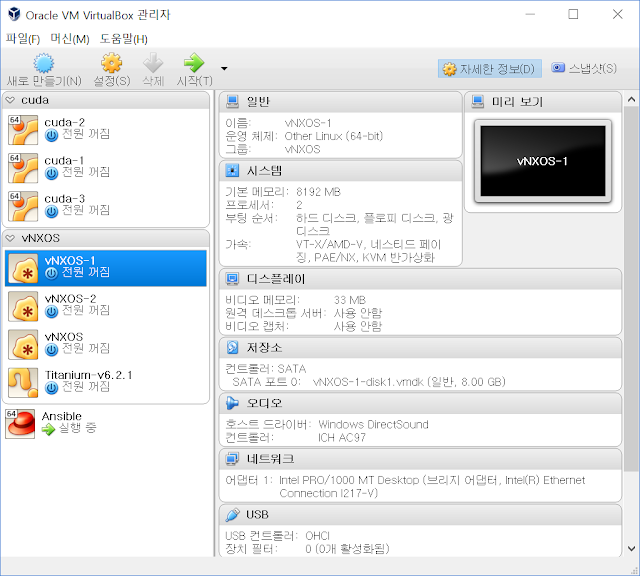Click the 33 MB video memory value

(350, 300)
